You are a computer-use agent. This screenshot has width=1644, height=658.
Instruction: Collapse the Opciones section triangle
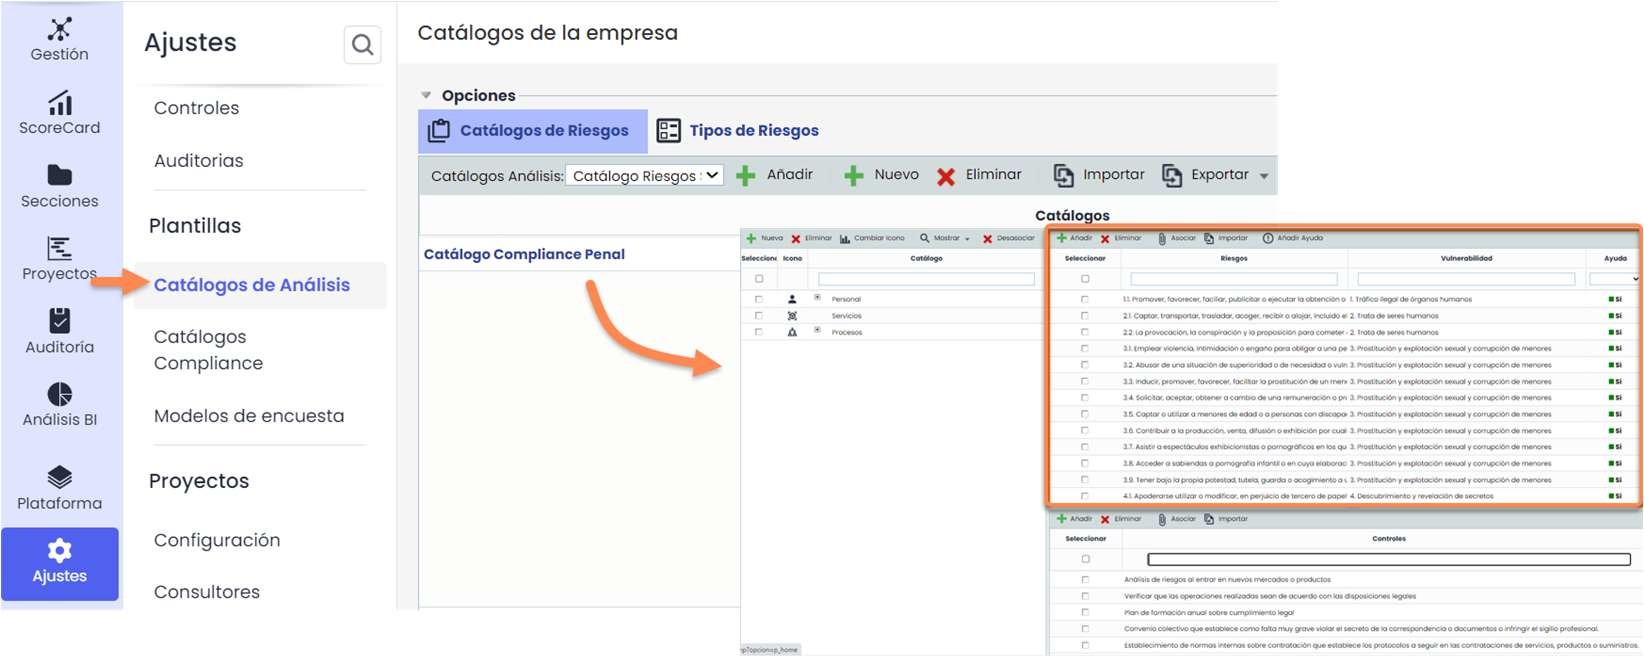point(426,96)
